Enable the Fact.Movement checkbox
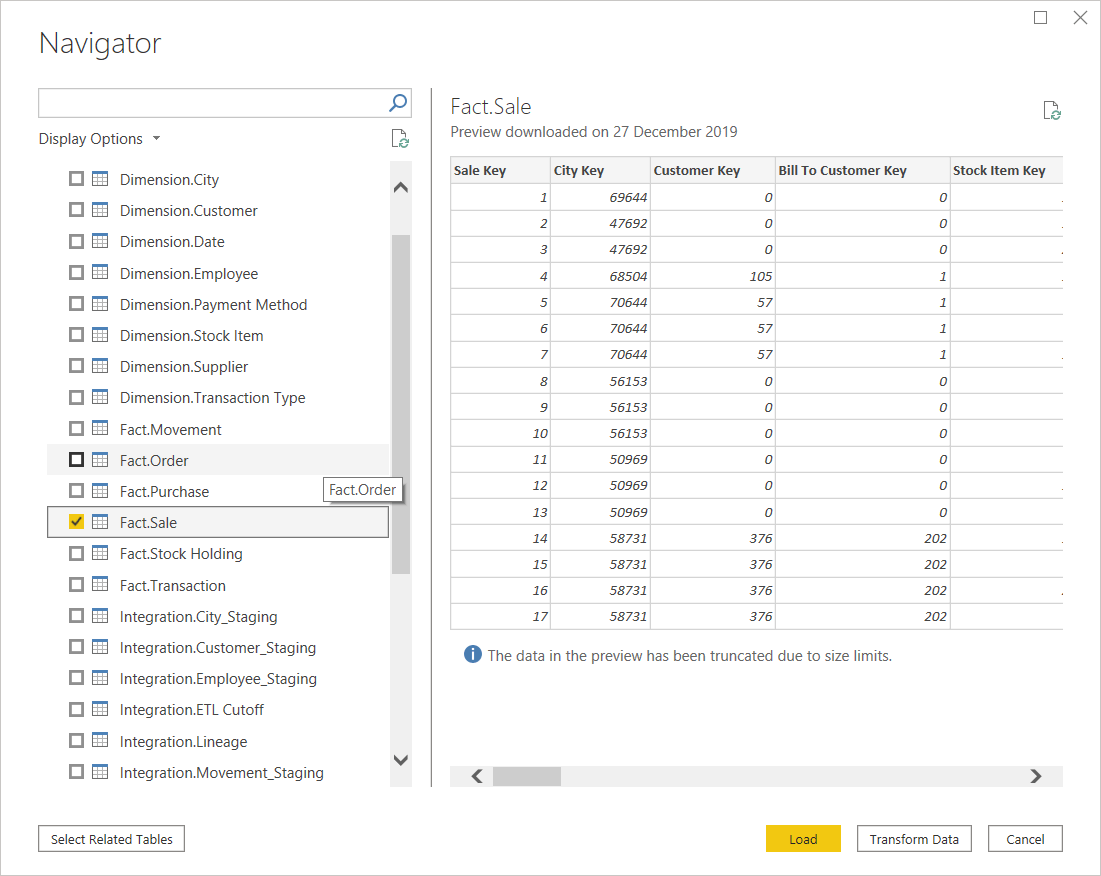The height and width of the screenshot is (876, 1101). point(75,428)
